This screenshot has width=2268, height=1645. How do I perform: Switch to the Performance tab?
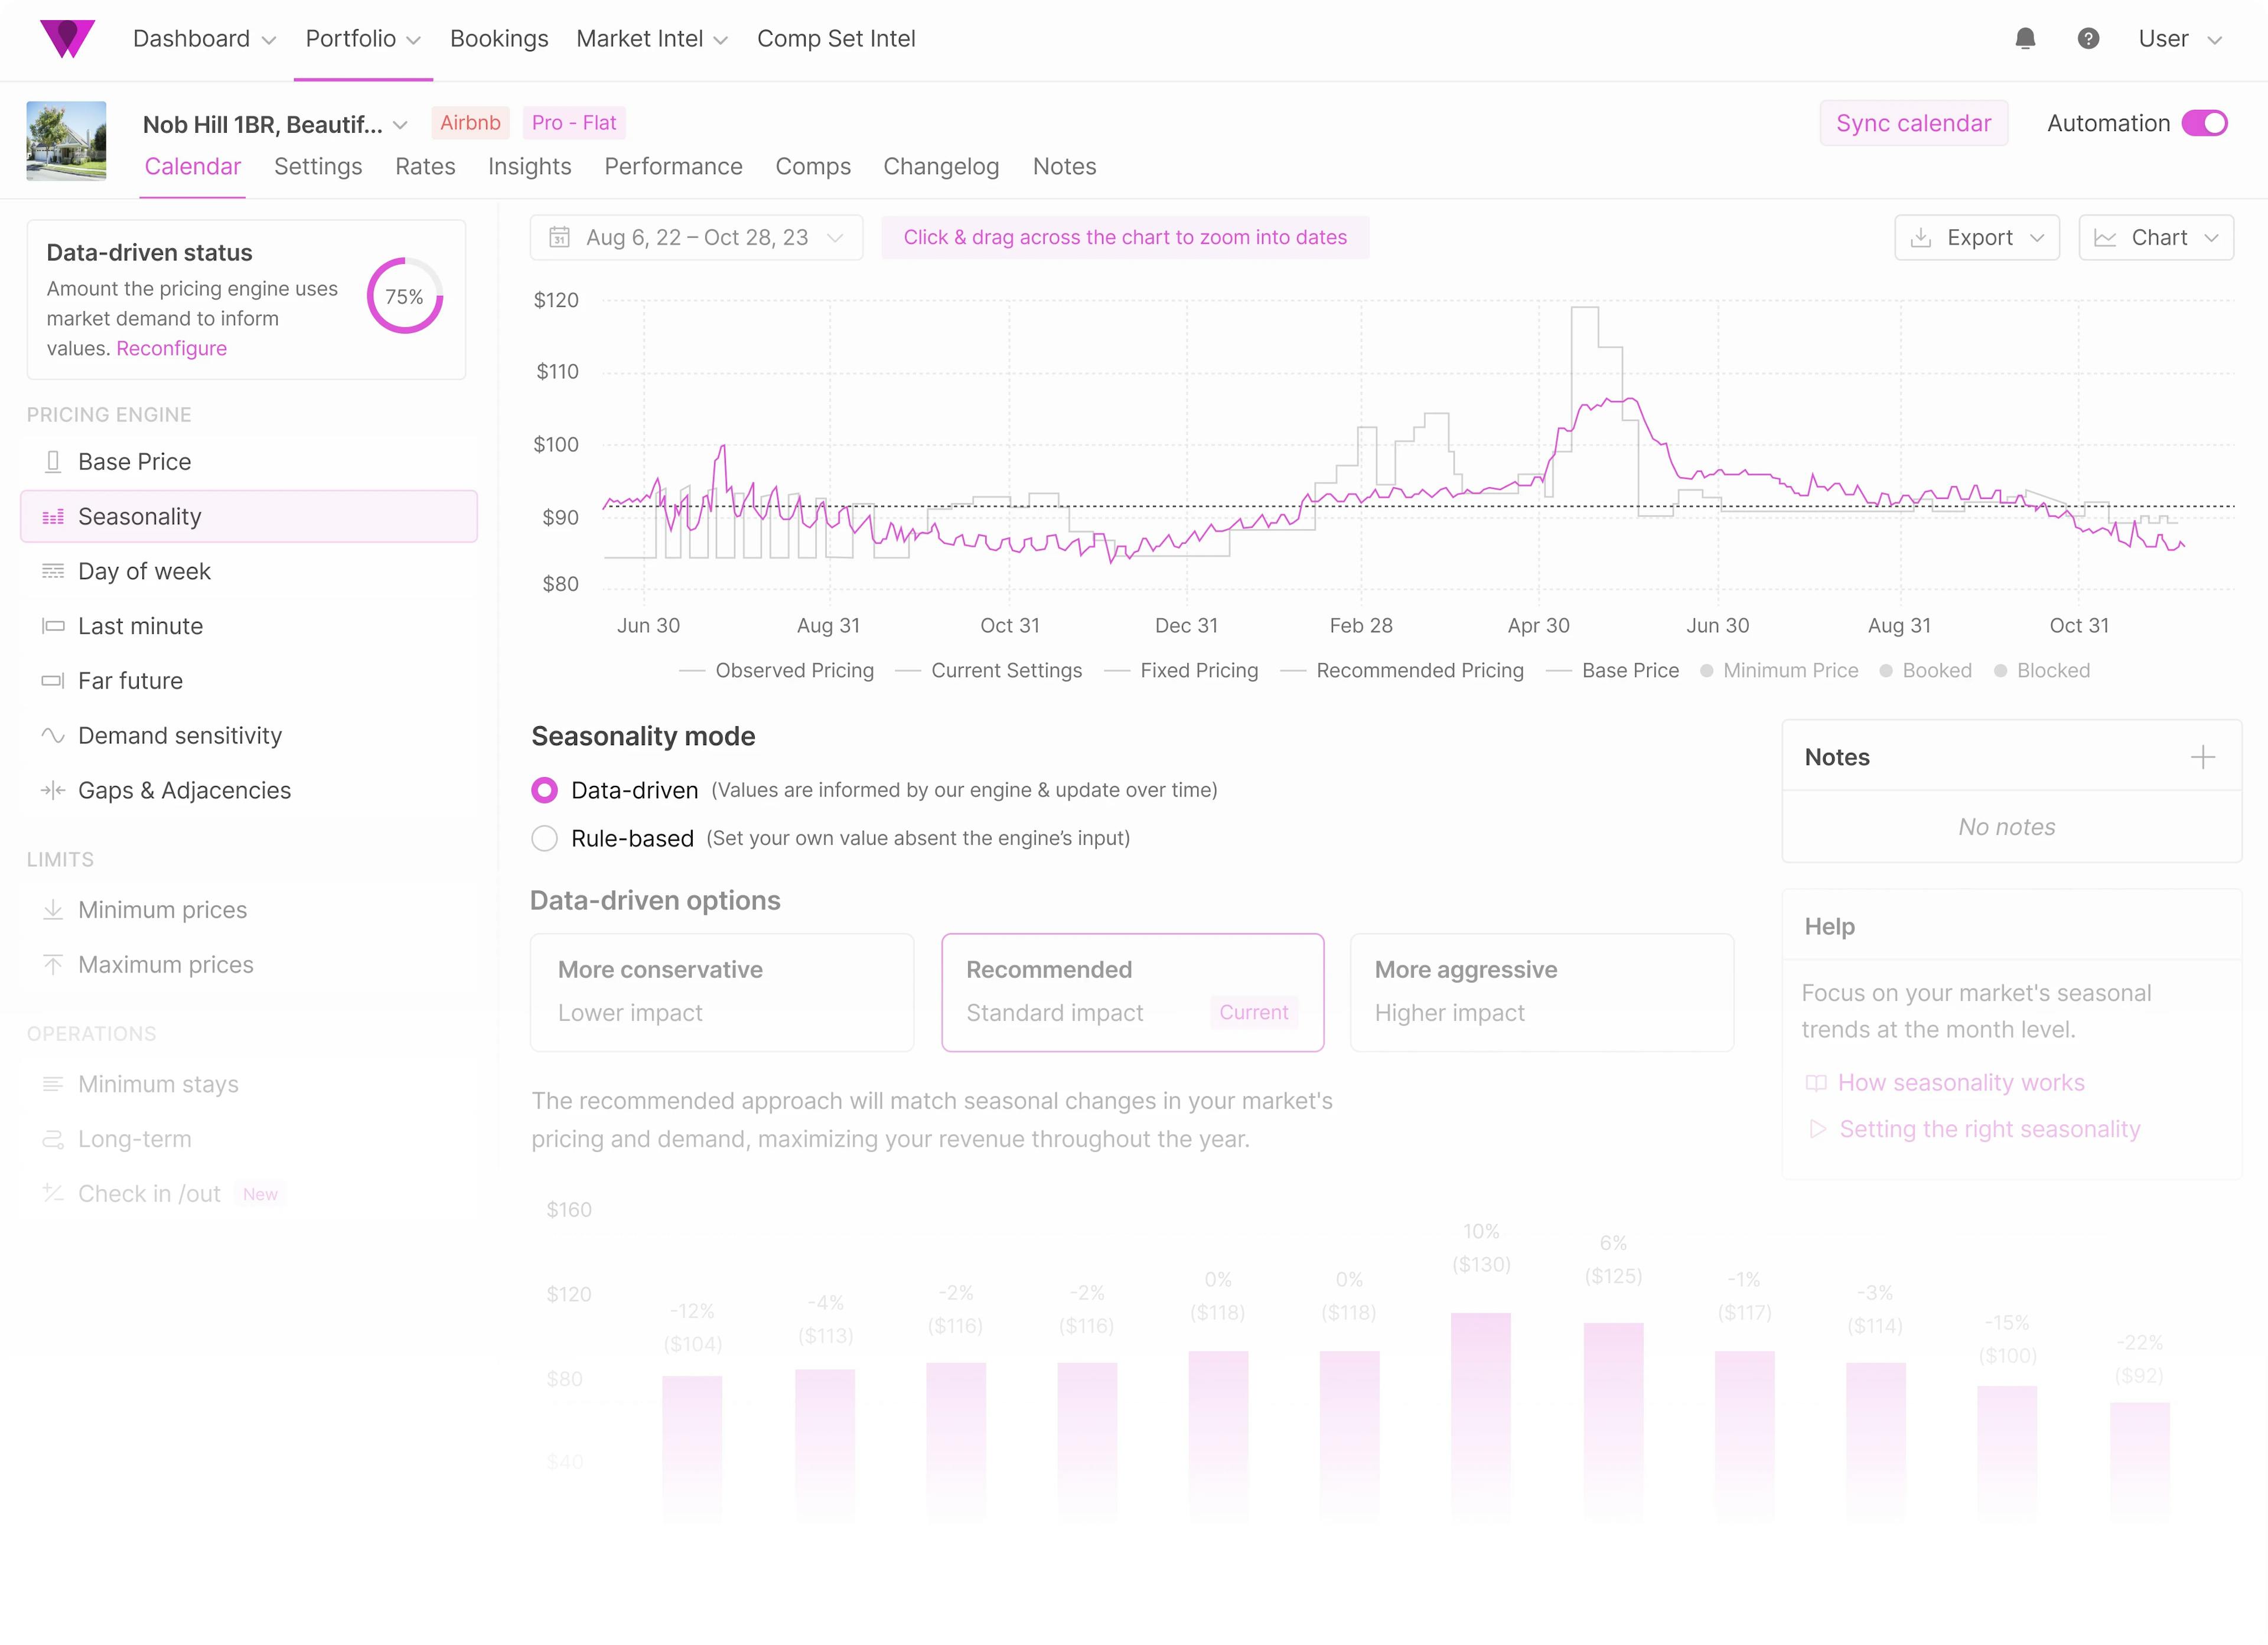[x=673, y=167]
